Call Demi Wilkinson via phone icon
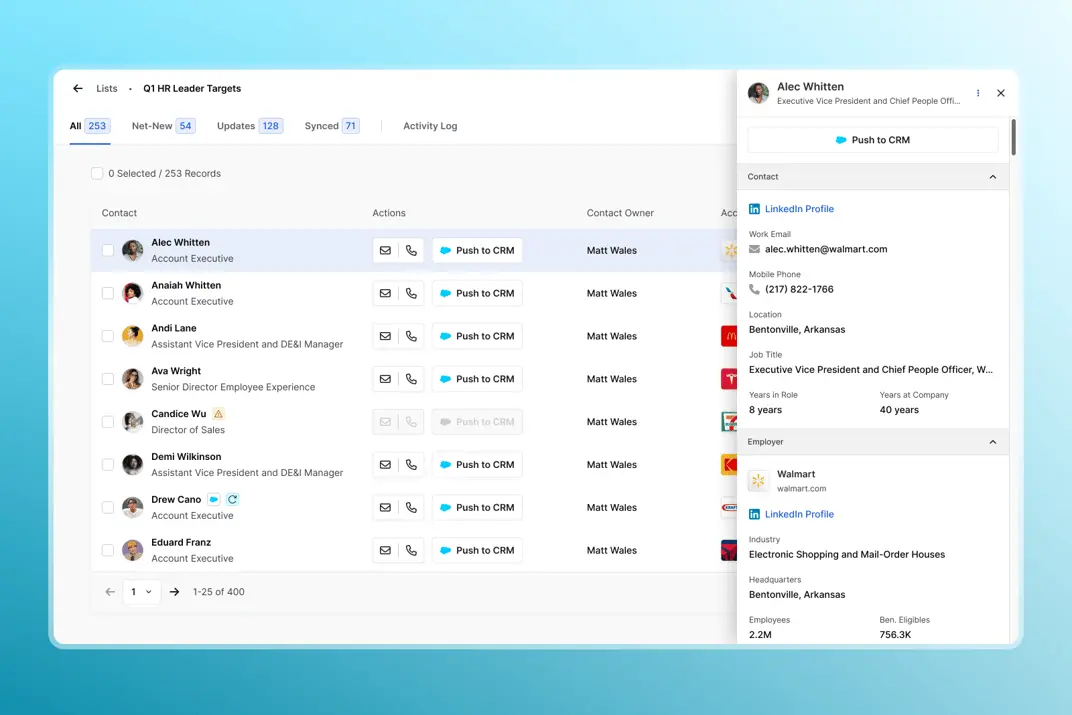The image size is (1072, 715). pyautogui.click(x=411, y=465)
